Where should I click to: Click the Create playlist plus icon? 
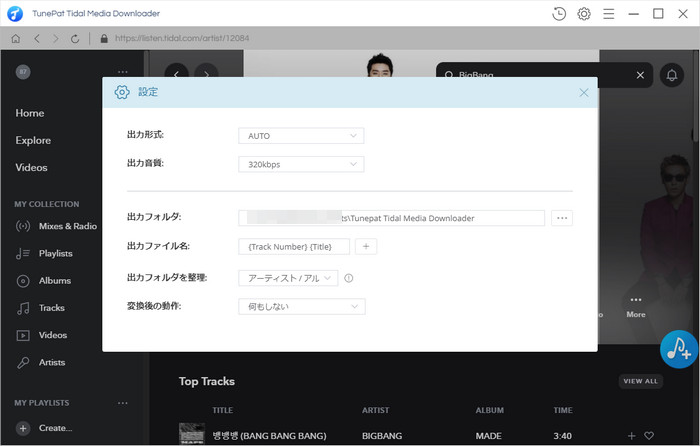[x=23, y=428]
